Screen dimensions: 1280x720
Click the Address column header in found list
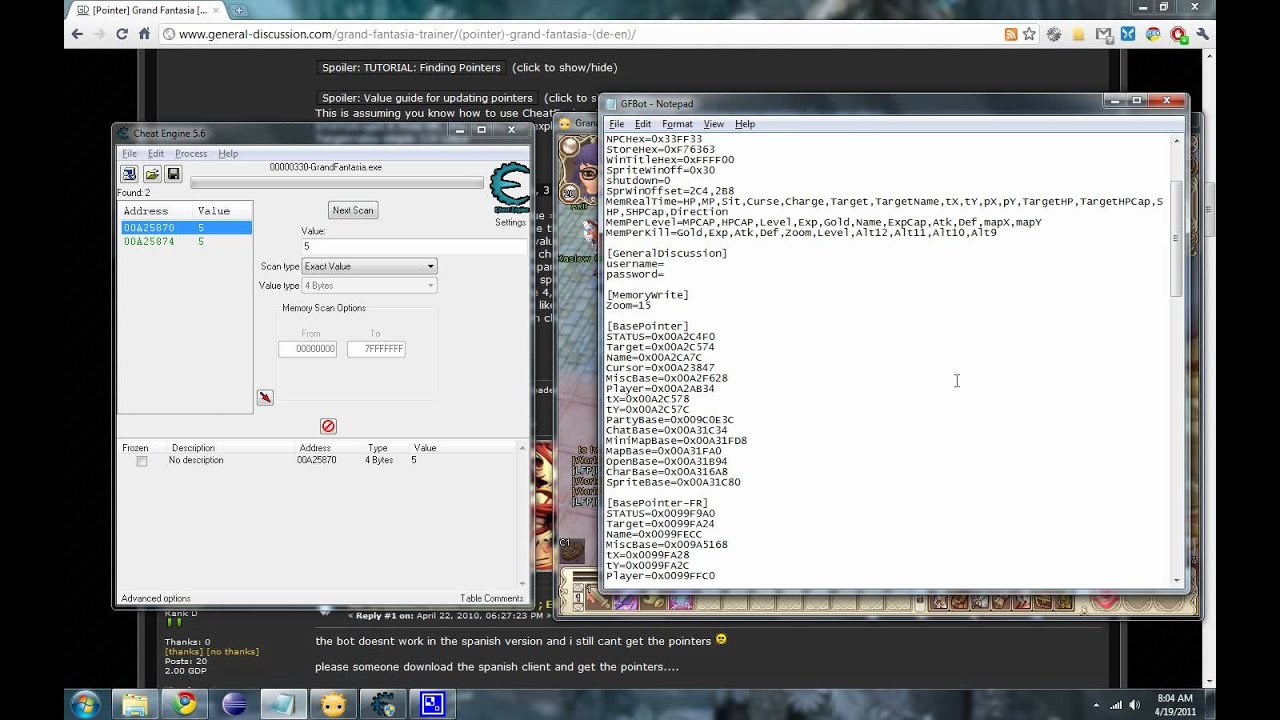146,211
